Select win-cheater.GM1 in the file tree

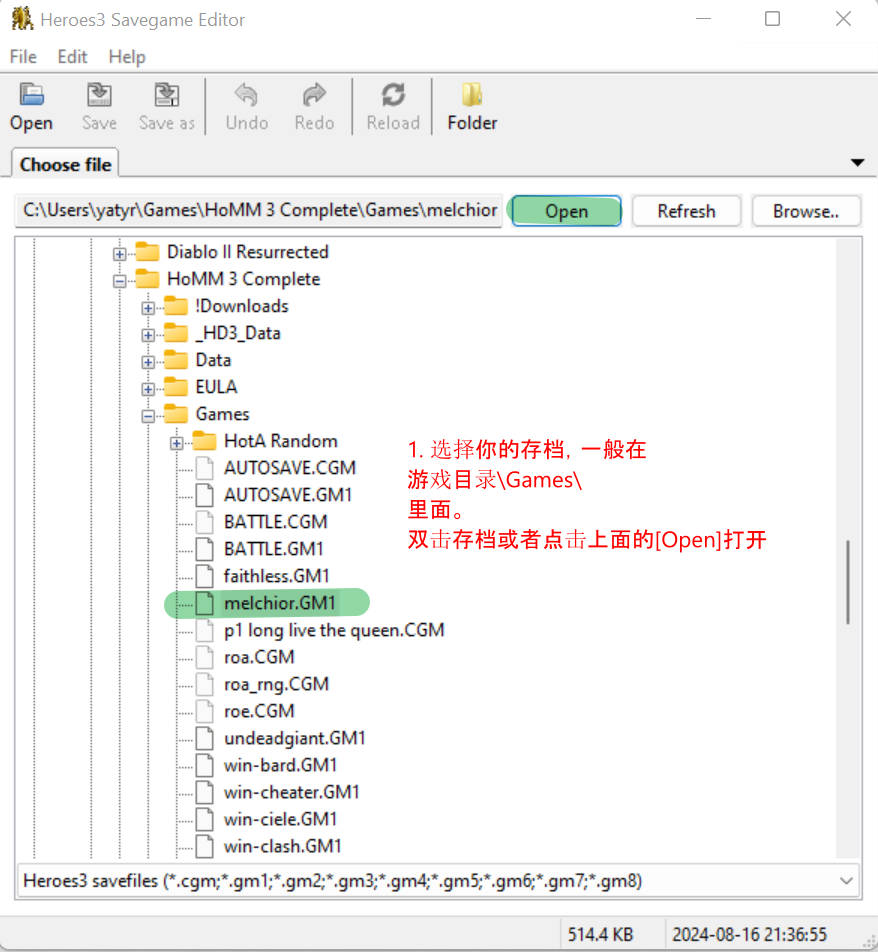click(291, 792)
